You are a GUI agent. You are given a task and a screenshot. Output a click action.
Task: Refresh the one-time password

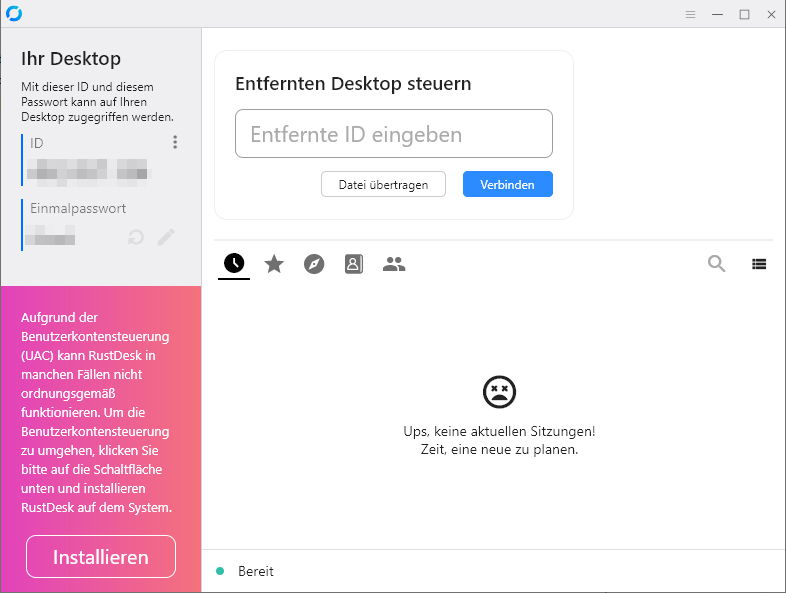pyautogui.click(x=137, y=237)
